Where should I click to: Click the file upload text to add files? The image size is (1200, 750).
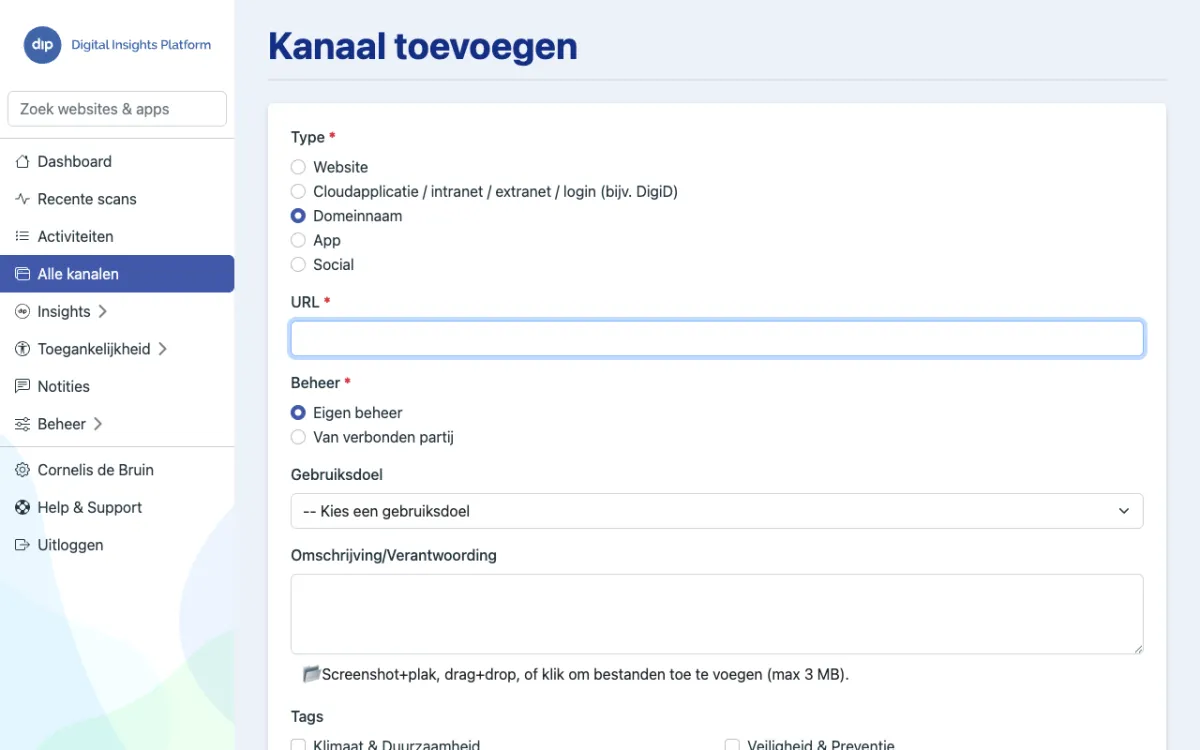[x=585, y=674]
